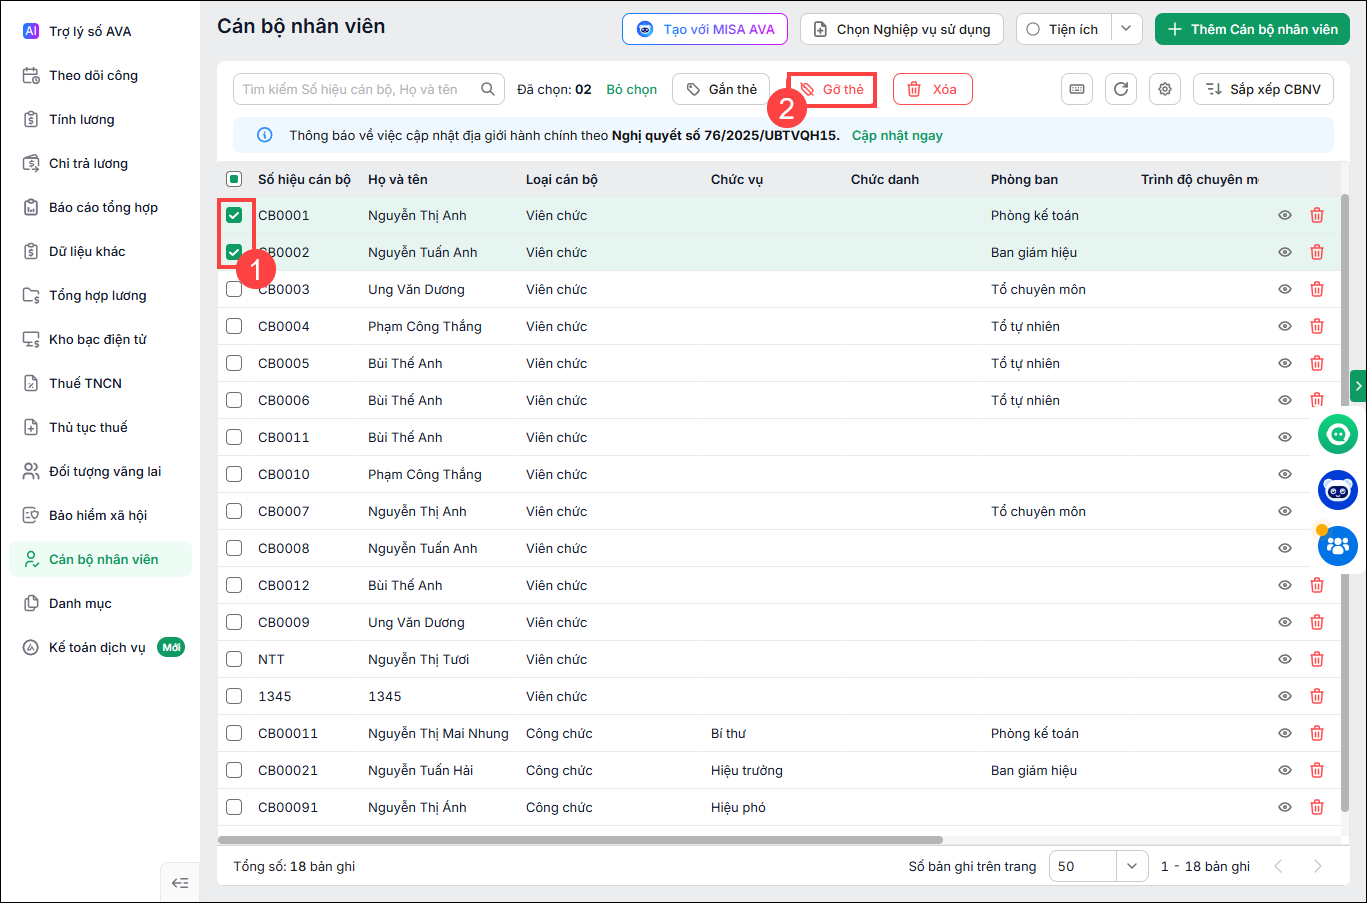
Task: Check the box for CB00021
Action: pos(234,770)
